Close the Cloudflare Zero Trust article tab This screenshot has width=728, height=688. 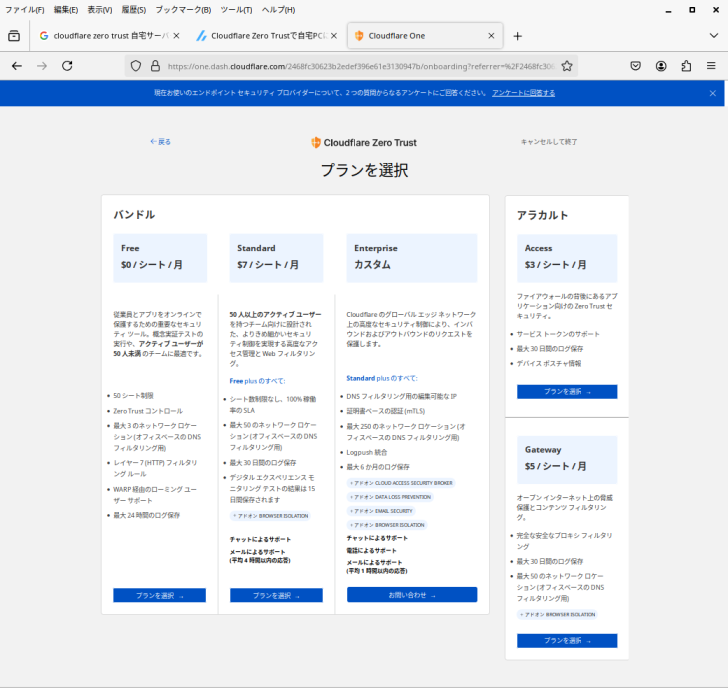click(x=334, y=36)
